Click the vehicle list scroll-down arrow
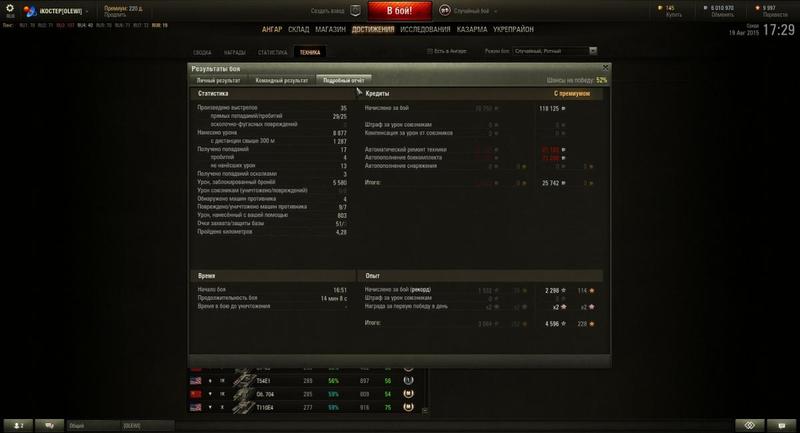Image resolution: width=800 pixels, height=433 pixels. [x=425, y=411]
